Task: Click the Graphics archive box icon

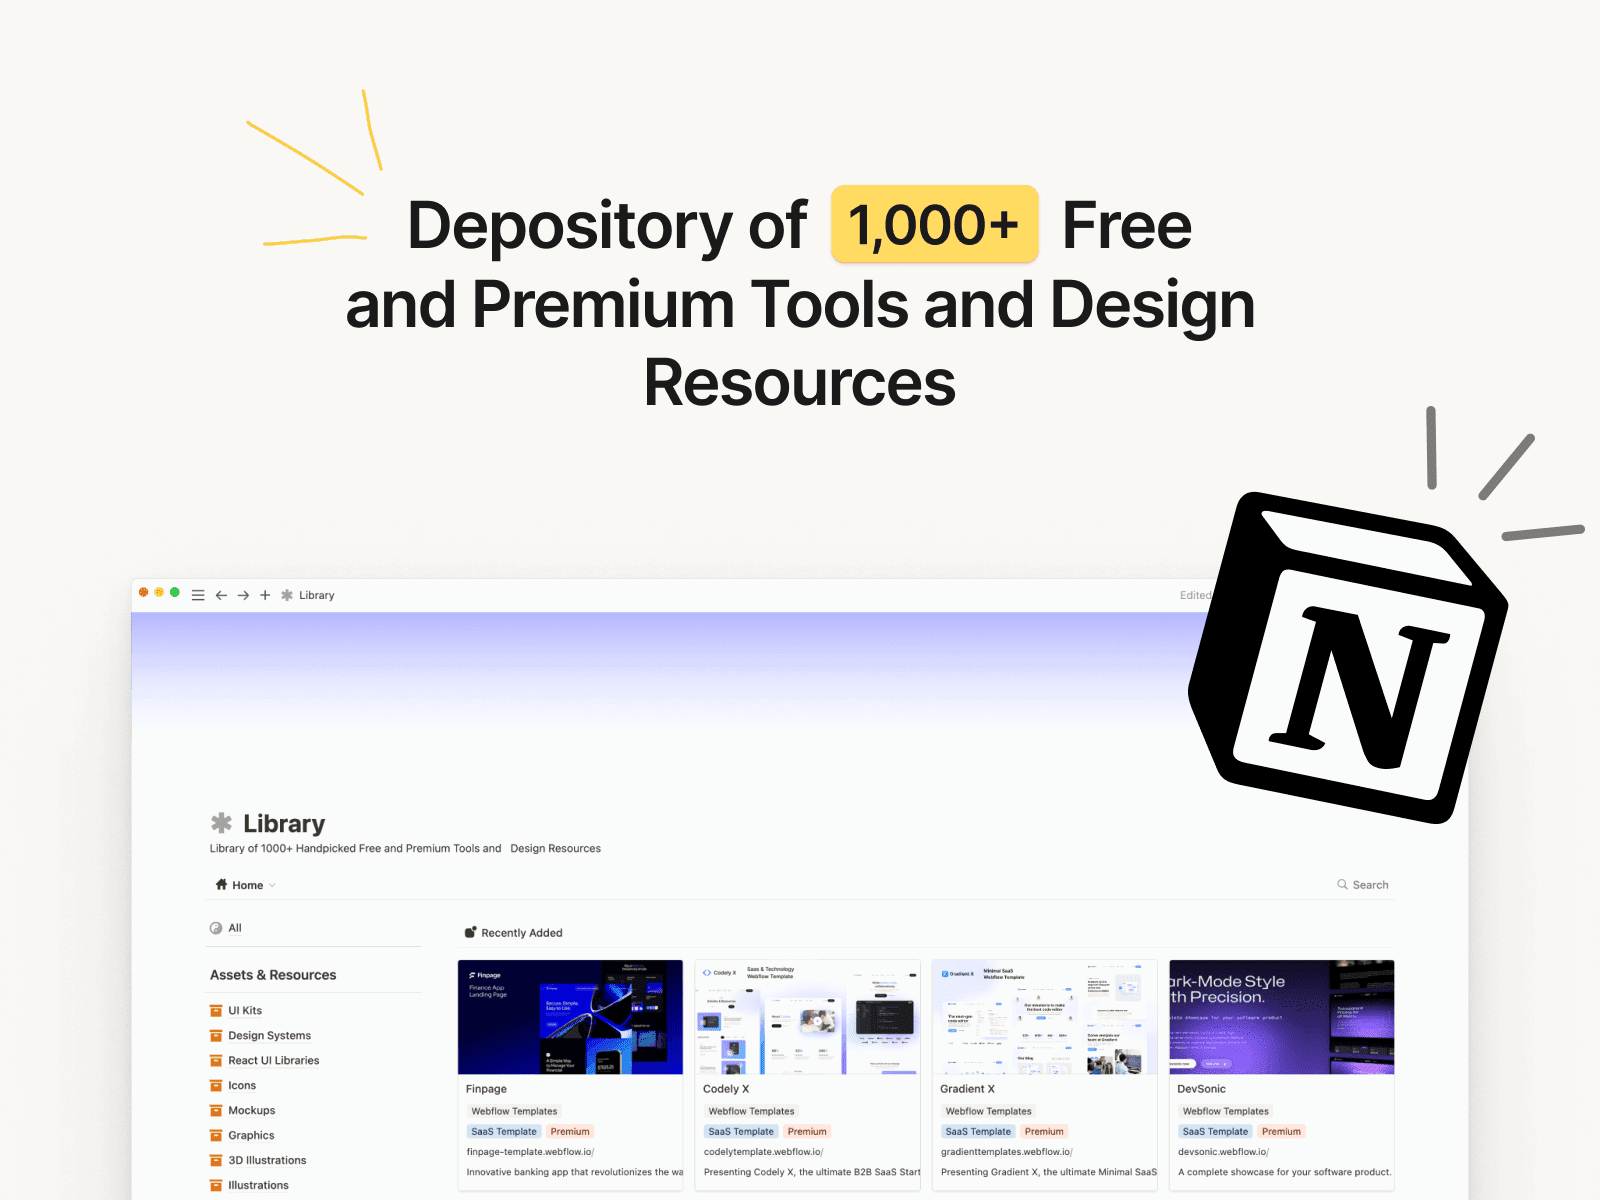Action: (x=216, y=1135)
